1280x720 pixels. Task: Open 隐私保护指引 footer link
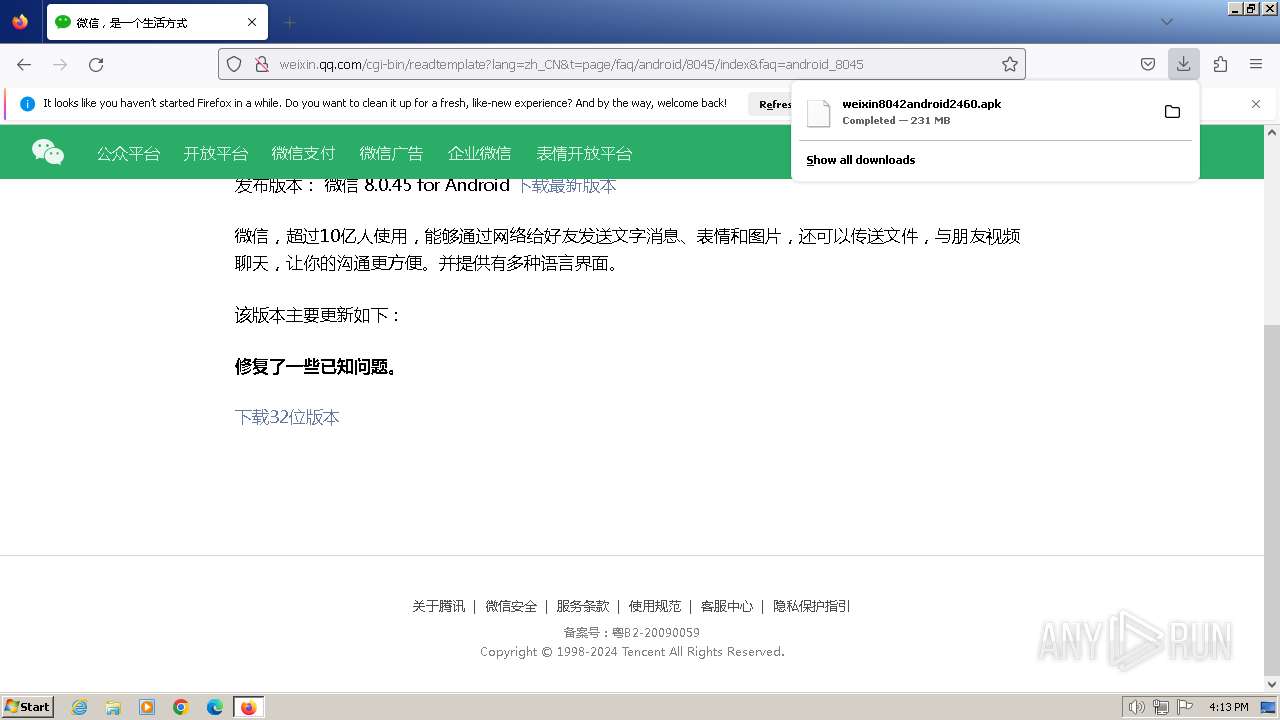coord(812,606)
